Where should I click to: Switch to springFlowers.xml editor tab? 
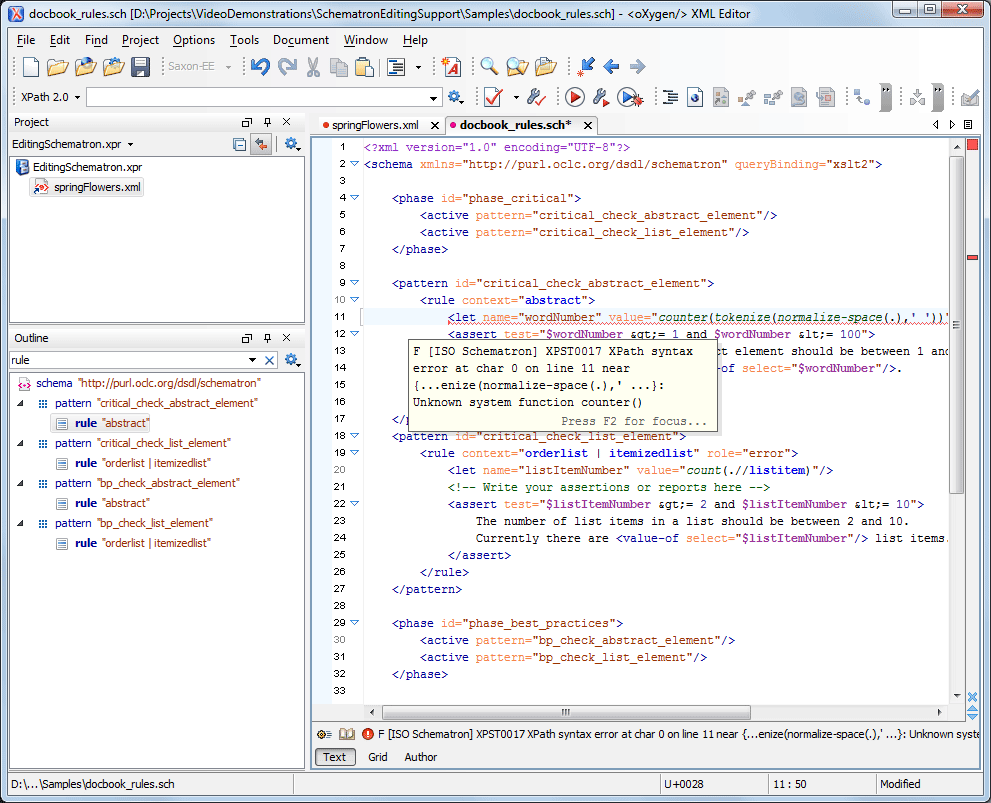coord(375,125)
